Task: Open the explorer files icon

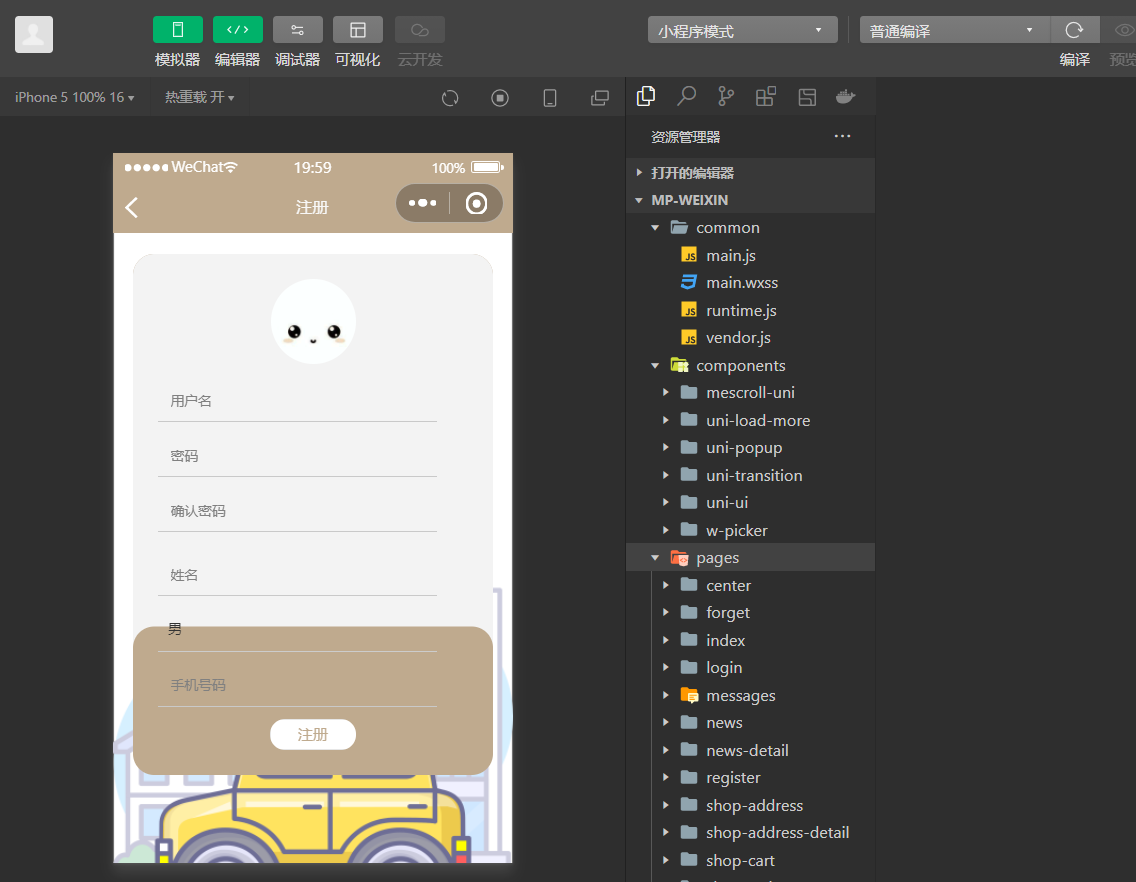Action: 646,96
